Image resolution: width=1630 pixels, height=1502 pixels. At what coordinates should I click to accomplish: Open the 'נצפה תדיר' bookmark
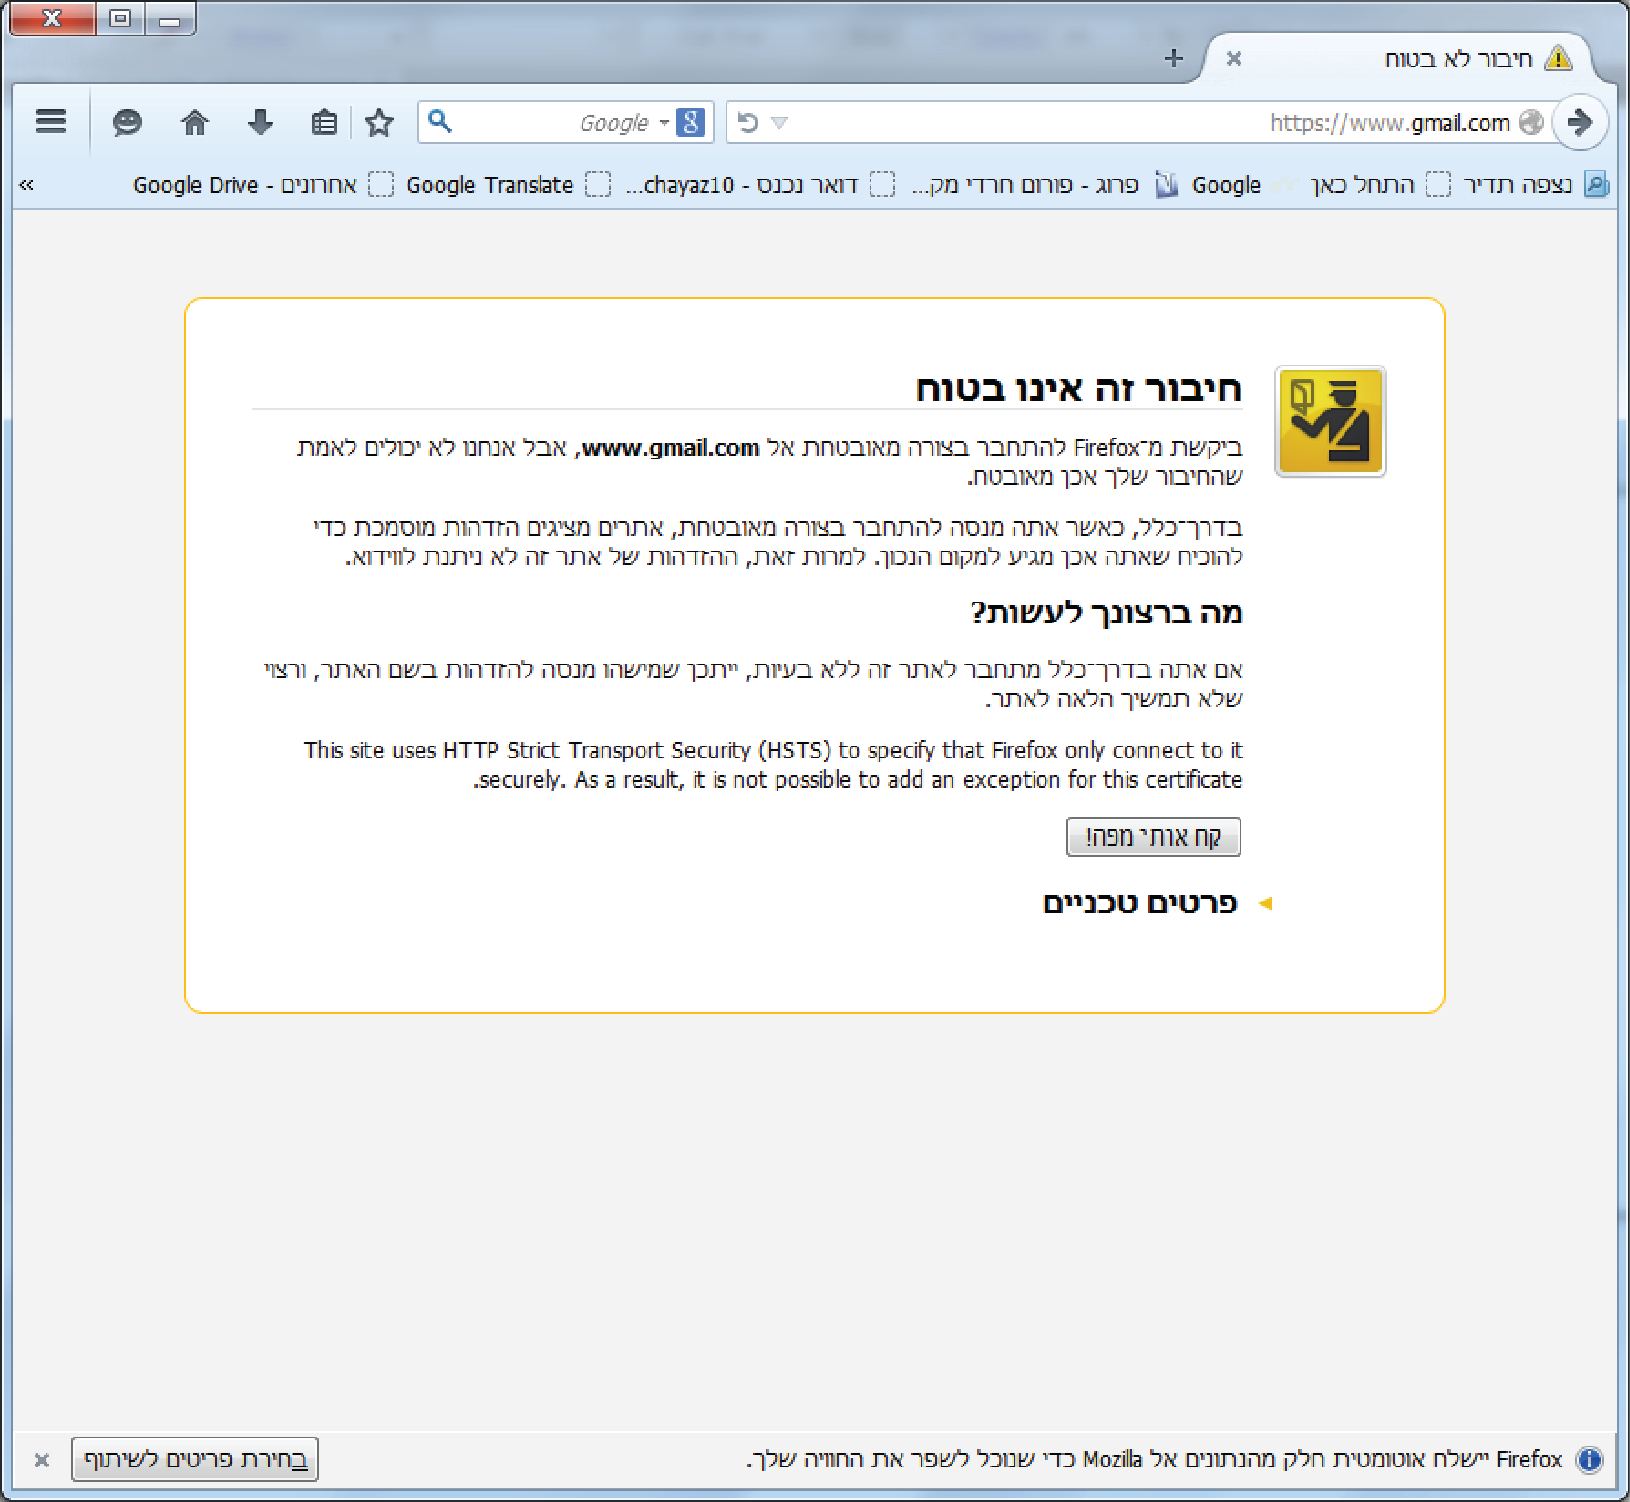tap(1535, 185)
